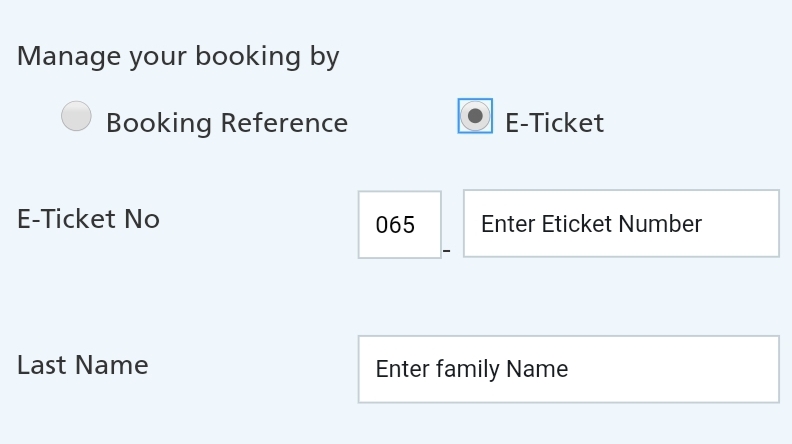792x444 pixels.
Task: Click the "Enter Eticket Number" placeholder text
Action: (591, 224)
